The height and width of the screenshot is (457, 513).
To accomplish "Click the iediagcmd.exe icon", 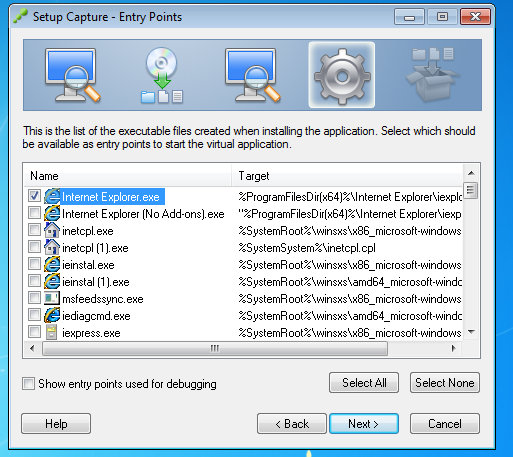I will 52,315.
